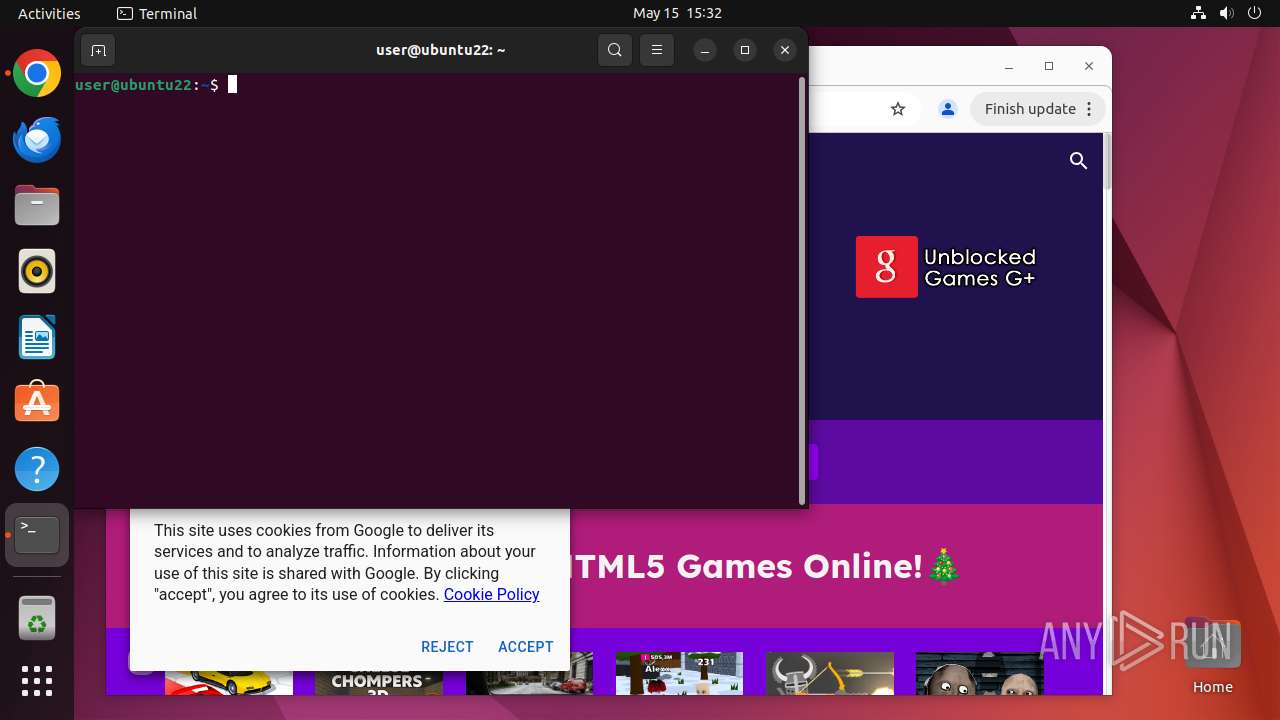Minimize the Chrome window
The image size is (1280, 720).
(1009, 66)
